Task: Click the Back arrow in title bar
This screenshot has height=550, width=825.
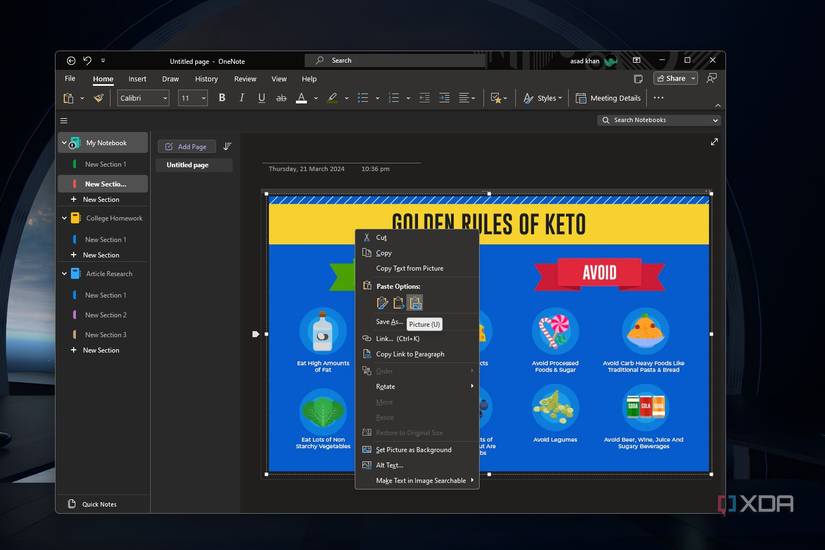Action: (x=71, y=61)
